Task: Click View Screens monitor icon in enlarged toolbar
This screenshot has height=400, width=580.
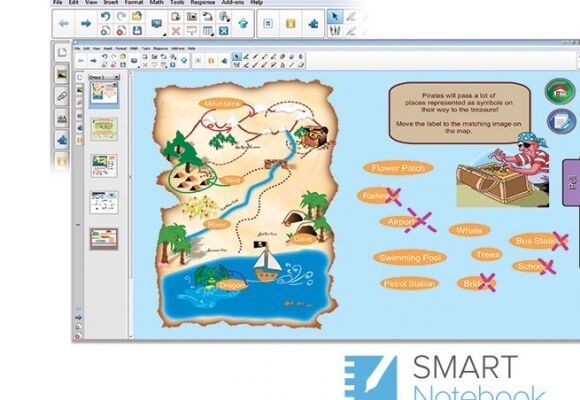Action: point(156,23)
